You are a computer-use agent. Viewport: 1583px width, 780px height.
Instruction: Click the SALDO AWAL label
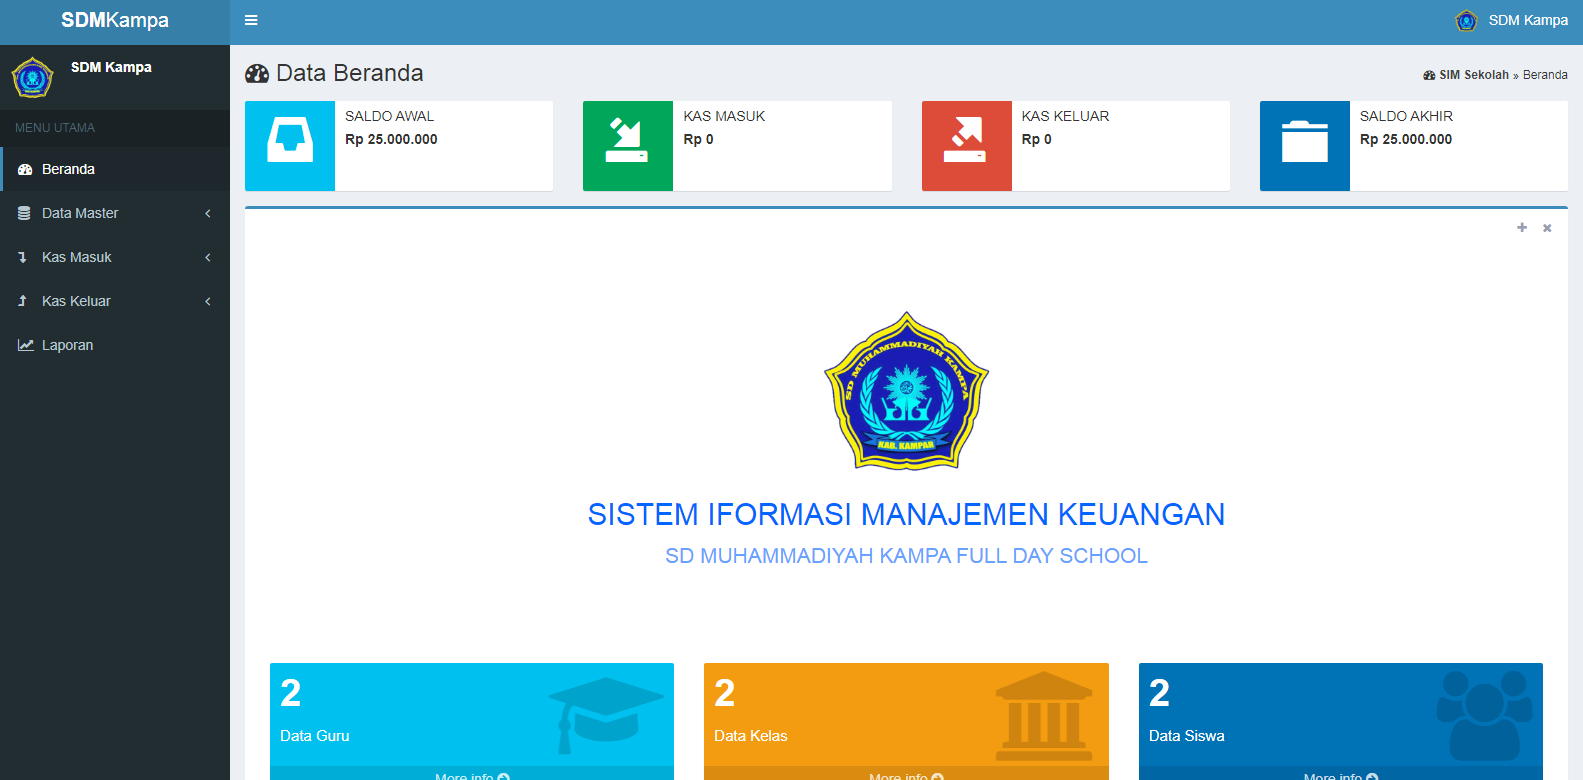click(389, 116)
